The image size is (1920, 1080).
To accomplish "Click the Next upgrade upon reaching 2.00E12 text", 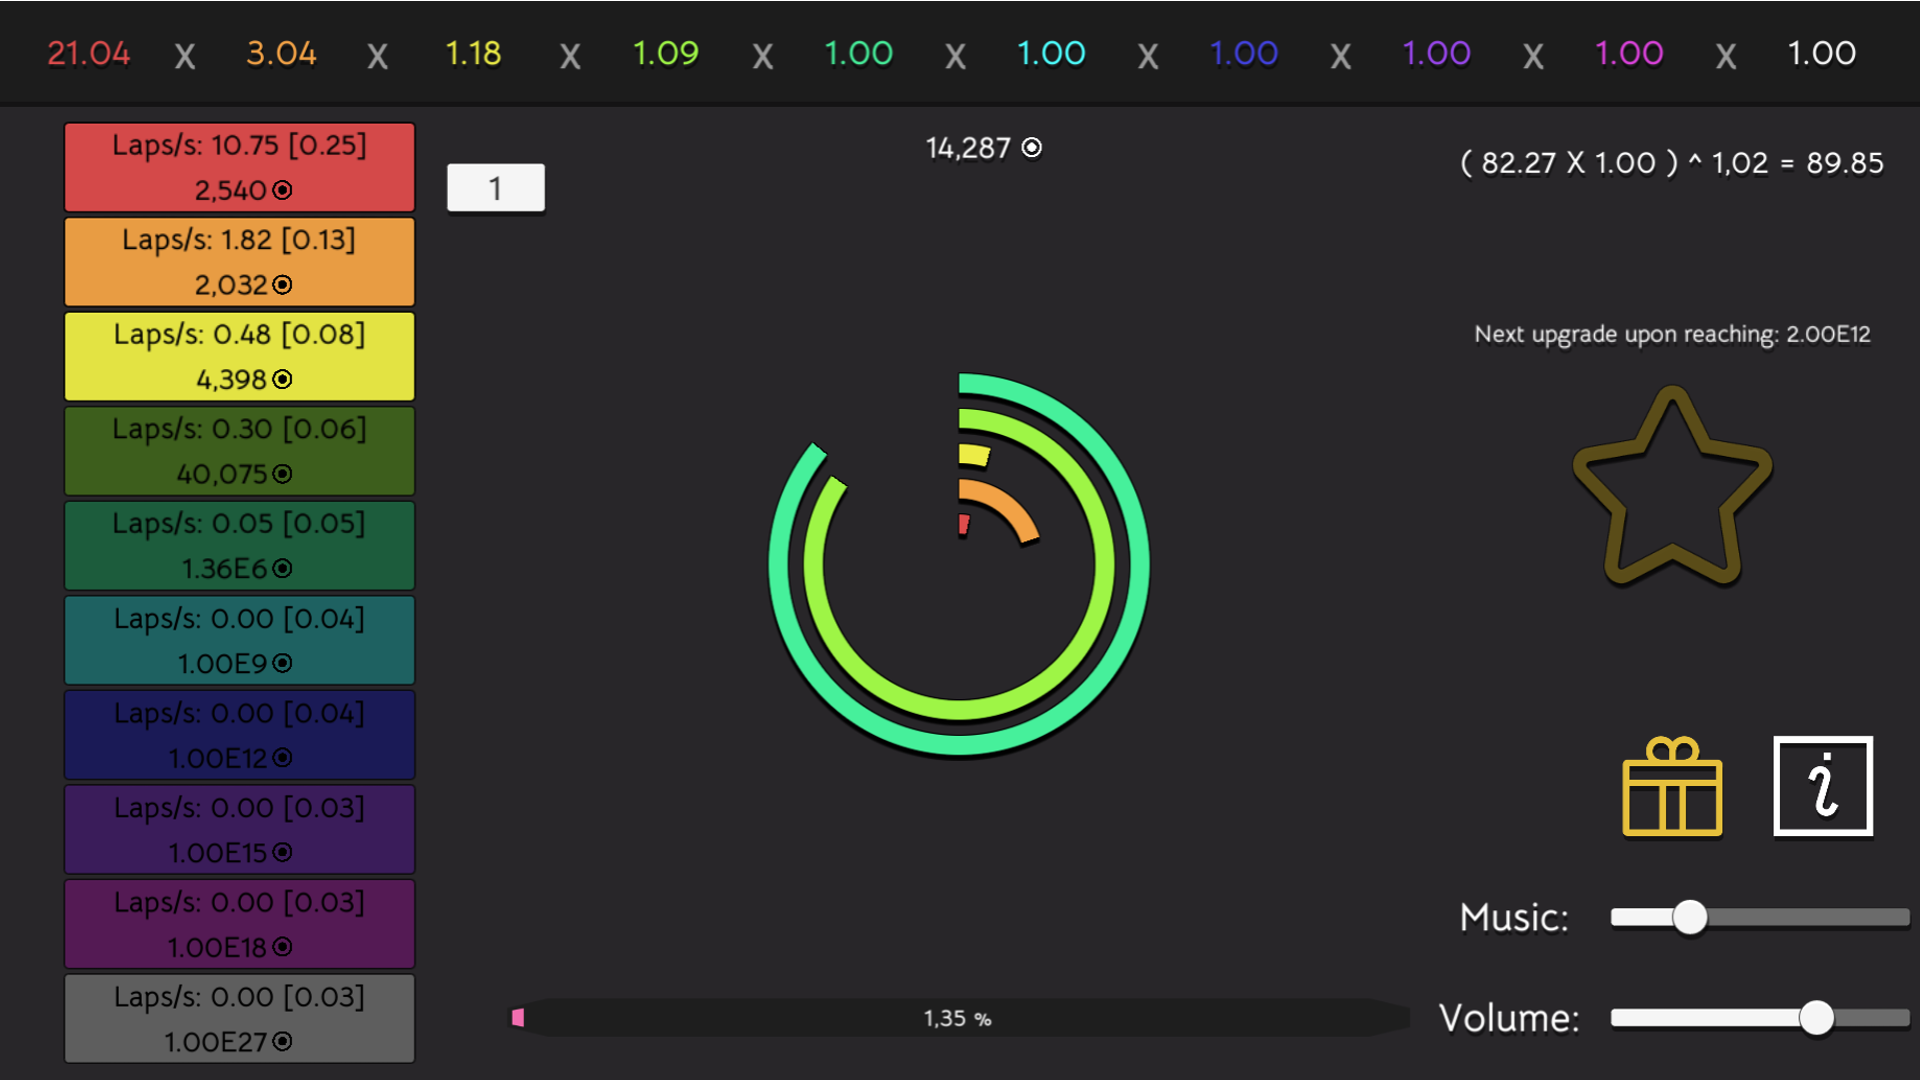I will pos(1672,335).
